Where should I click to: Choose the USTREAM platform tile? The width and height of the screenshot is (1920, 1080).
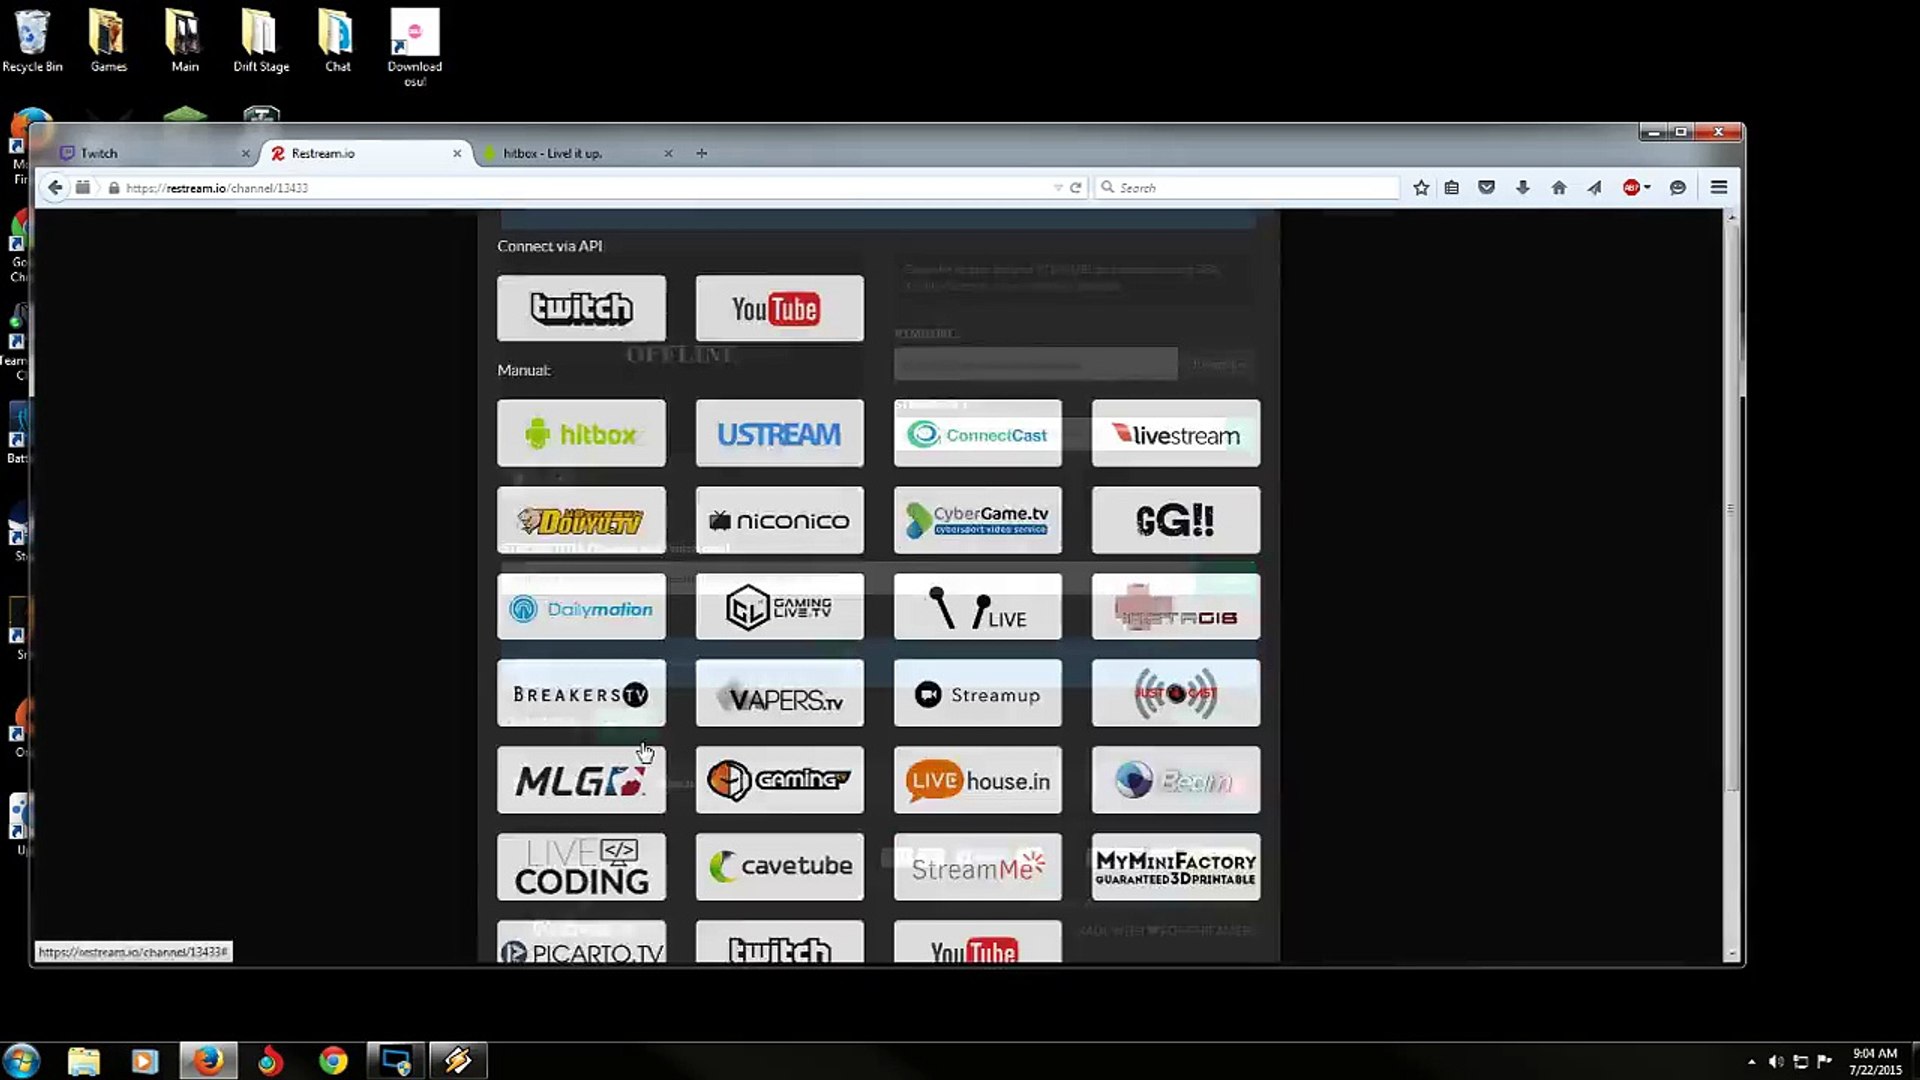(x=779, y=433)
